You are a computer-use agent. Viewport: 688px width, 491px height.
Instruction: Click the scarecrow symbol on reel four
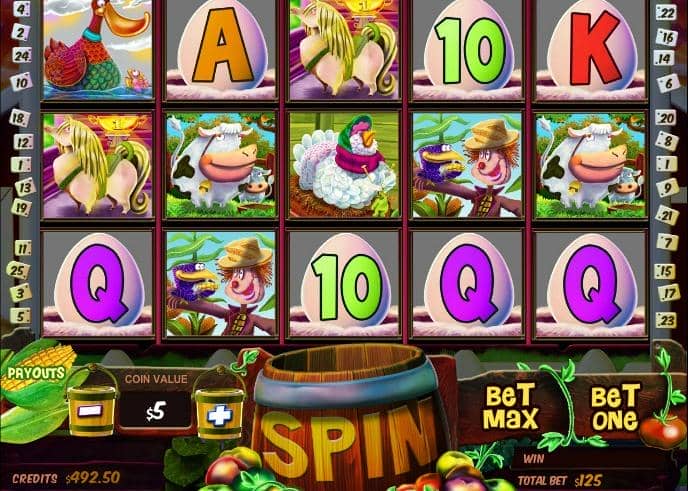click(468, 165)
